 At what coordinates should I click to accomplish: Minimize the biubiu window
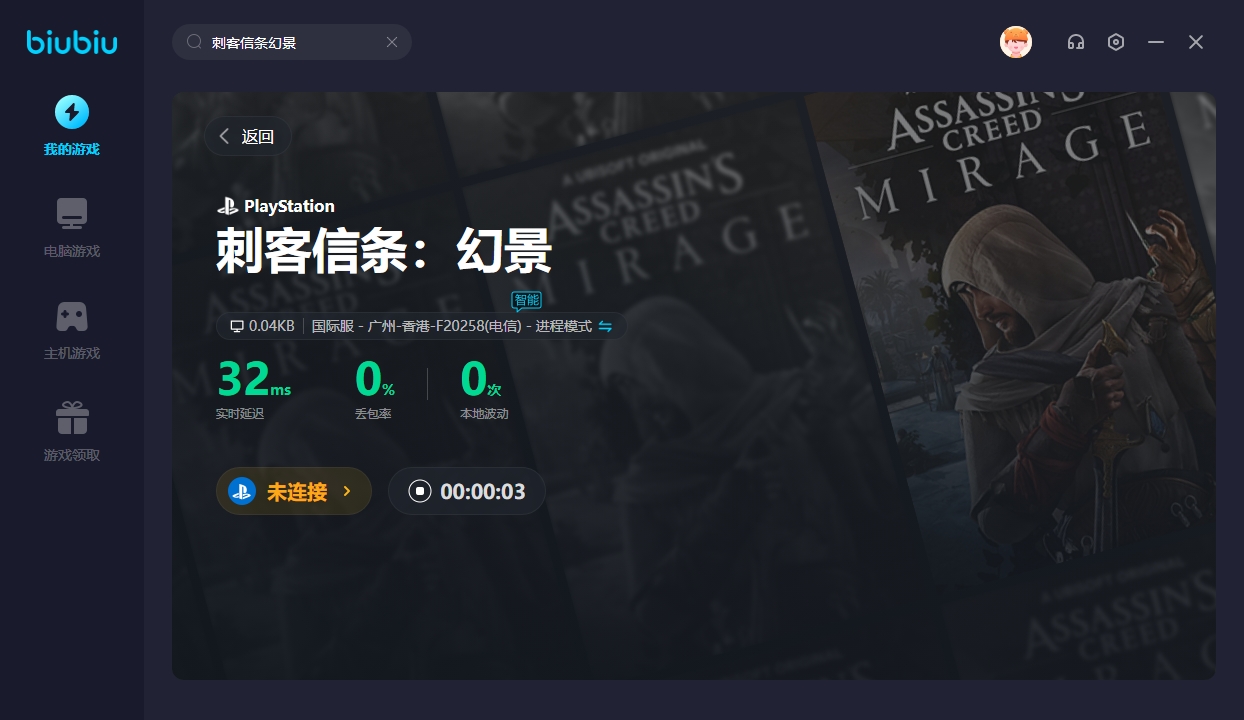(1156, 42)
